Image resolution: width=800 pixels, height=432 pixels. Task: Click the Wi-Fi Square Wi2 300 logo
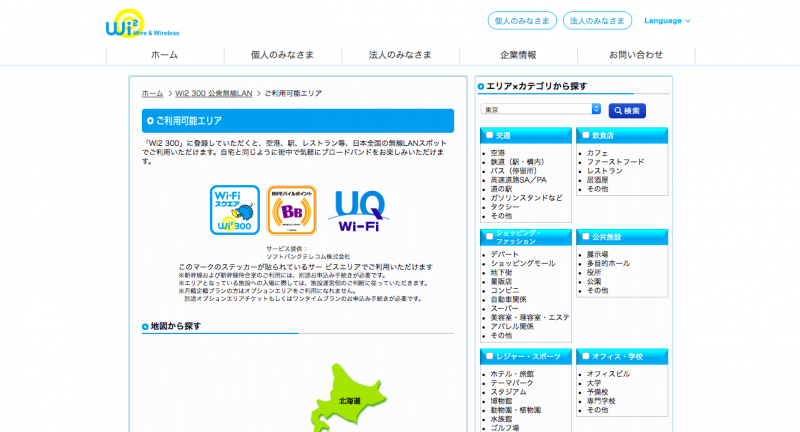(x=234, y=209)
